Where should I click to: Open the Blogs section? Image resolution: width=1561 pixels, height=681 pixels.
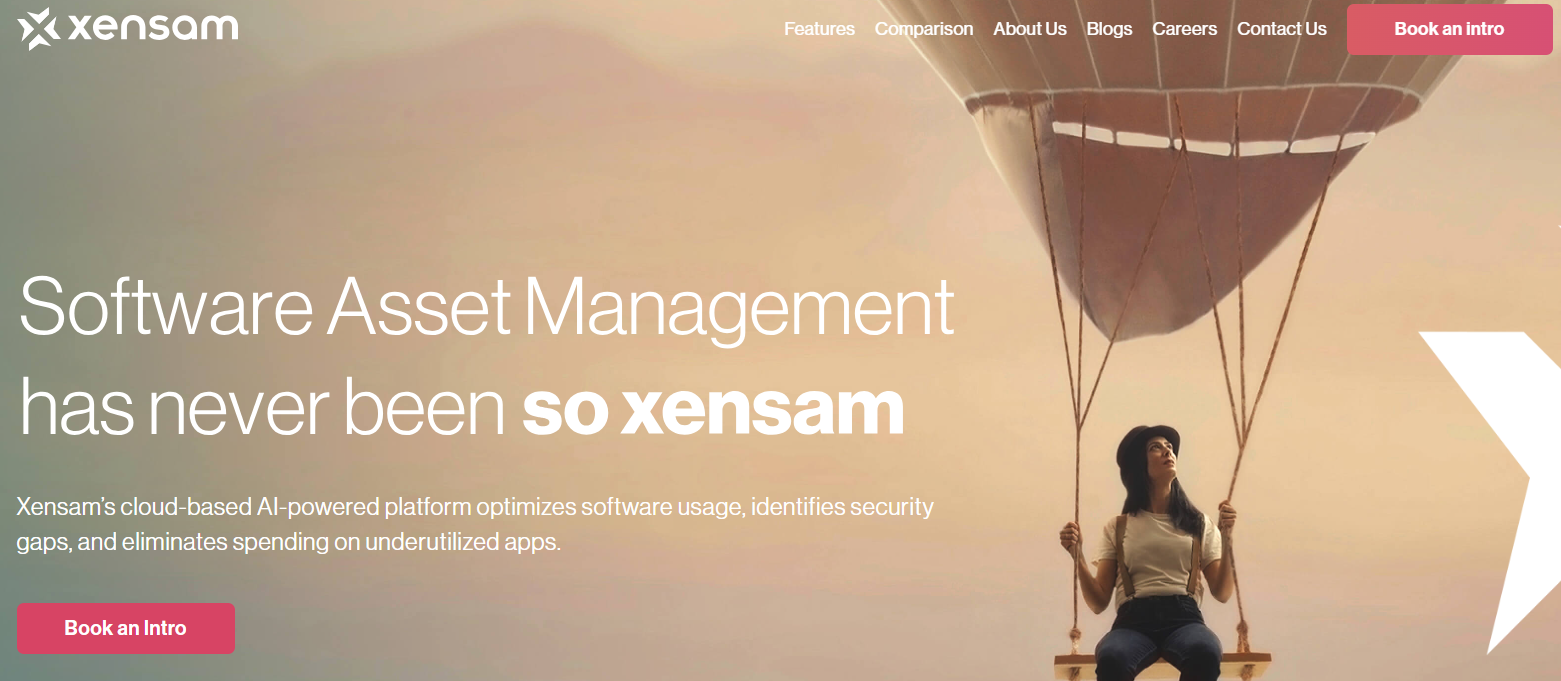[x=1109, y=29]
